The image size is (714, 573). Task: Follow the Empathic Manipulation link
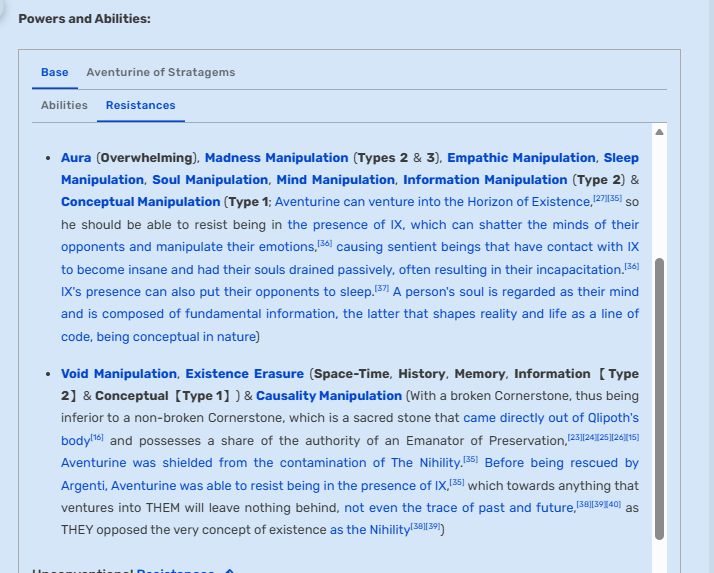[521, 158]
